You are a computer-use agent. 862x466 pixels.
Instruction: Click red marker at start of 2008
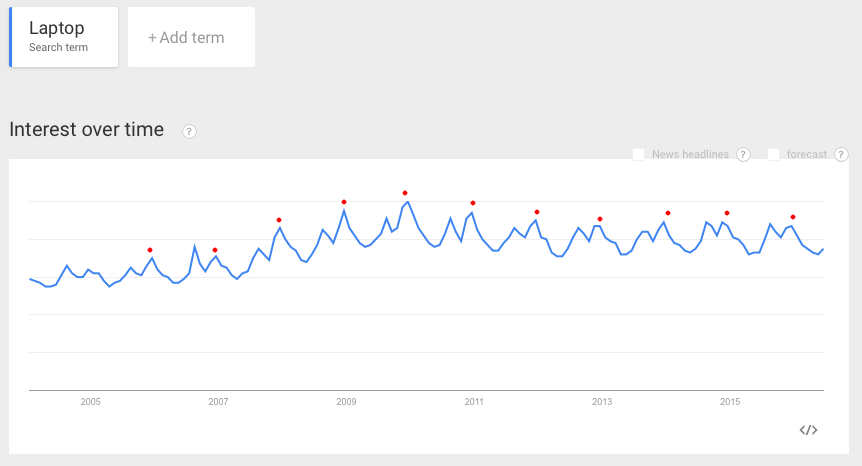[x=279, y=220]
